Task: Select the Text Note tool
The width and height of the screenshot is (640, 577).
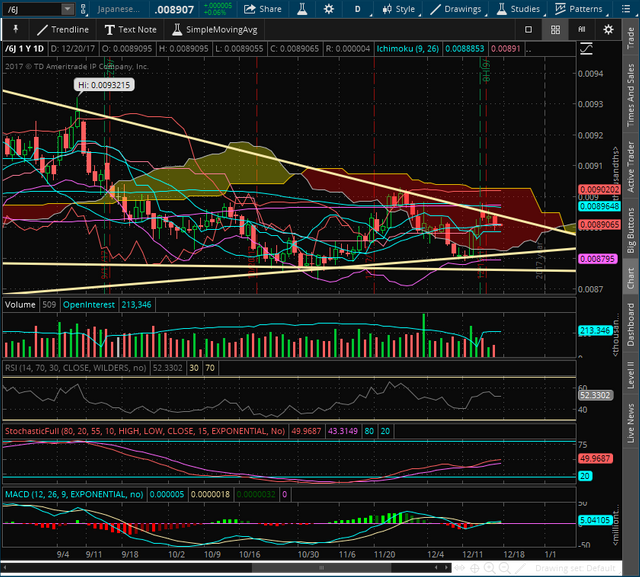Action: point(131,29)
